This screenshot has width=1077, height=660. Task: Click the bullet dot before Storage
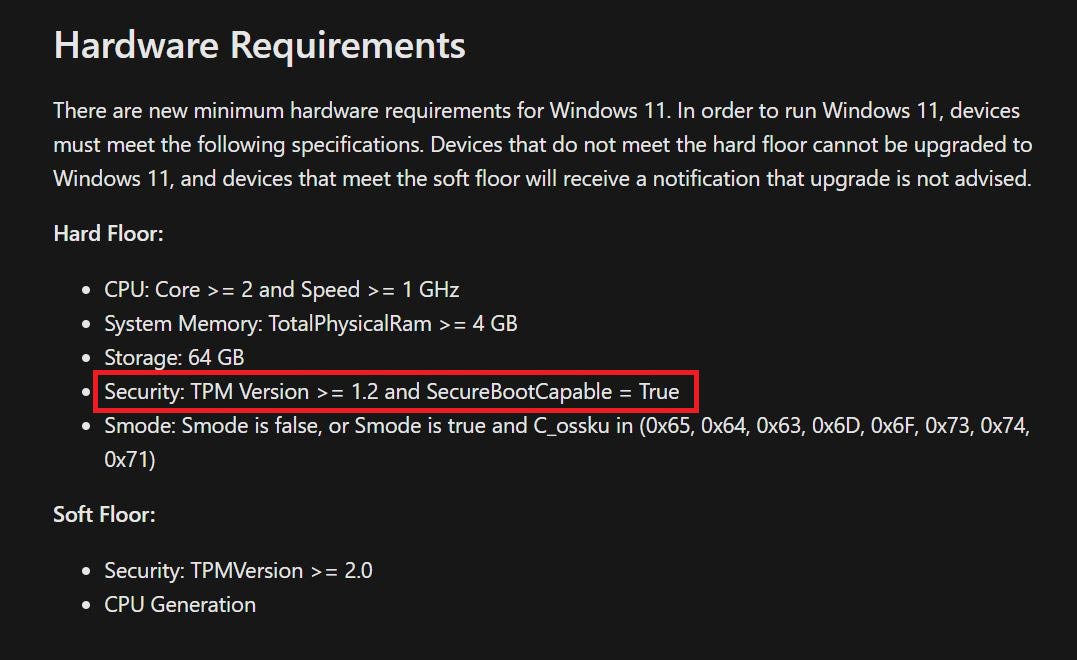[86, 358]
